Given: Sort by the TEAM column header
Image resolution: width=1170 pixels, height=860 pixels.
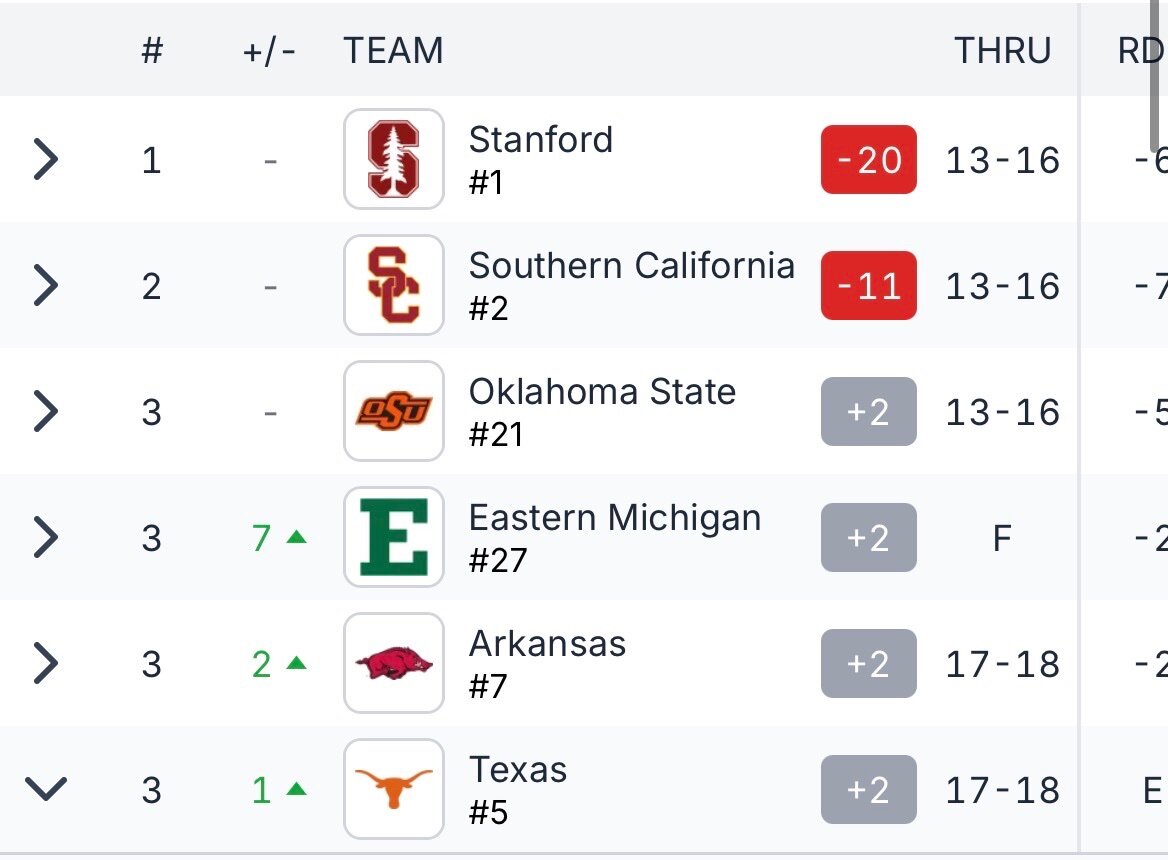Looking at the screenshot, I should (393, 51).
